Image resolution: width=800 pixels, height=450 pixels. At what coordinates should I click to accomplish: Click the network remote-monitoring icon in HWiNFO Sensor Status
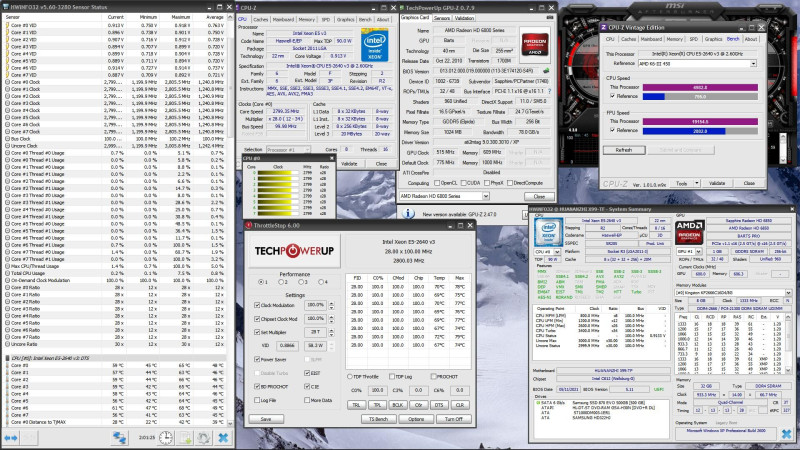click(x=119, y=438)
